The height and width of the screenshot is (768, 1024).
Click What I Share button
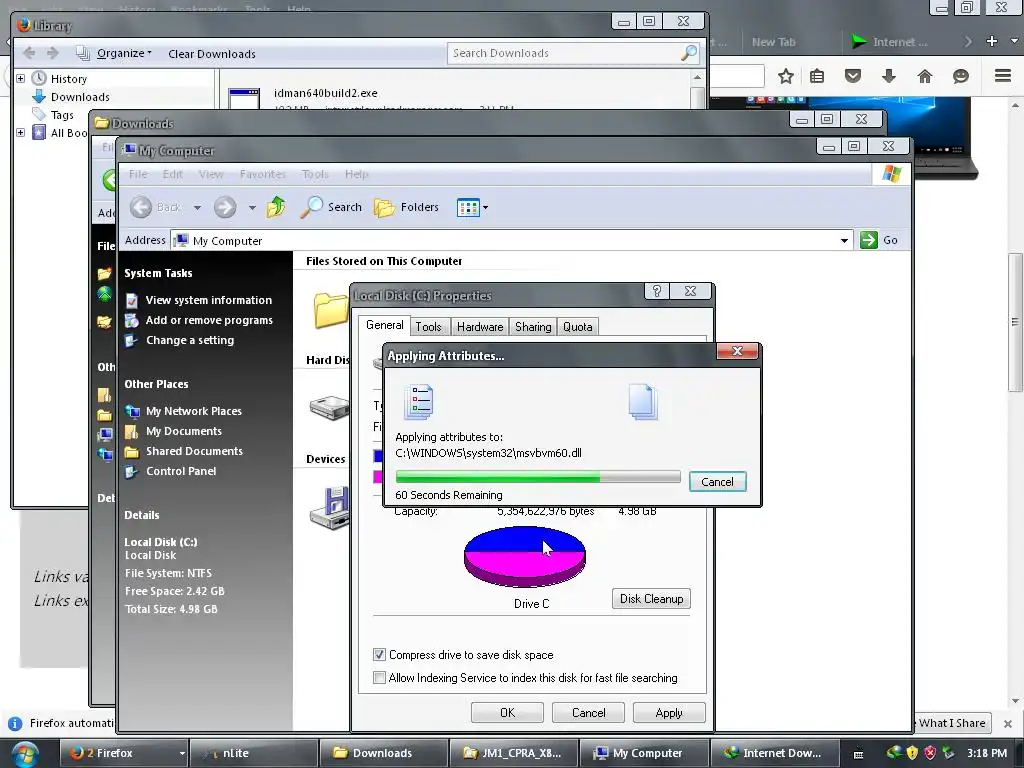952,723
